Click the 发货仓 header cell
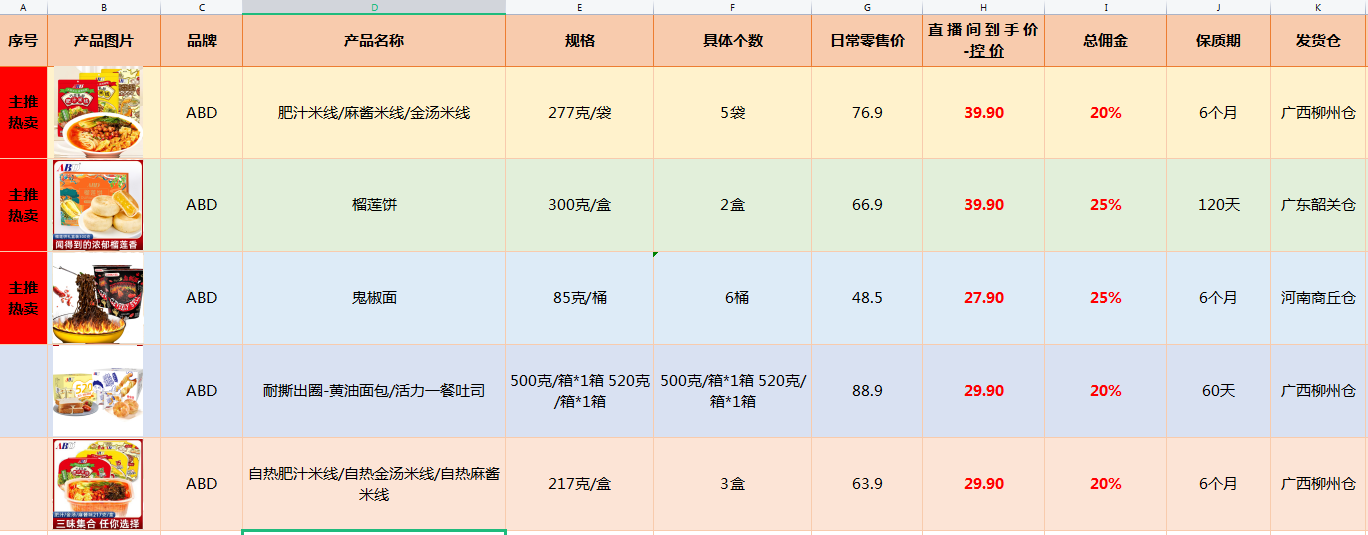Image resolution: width=1368 pixels, height=535 pixels. pos(1318,41)
